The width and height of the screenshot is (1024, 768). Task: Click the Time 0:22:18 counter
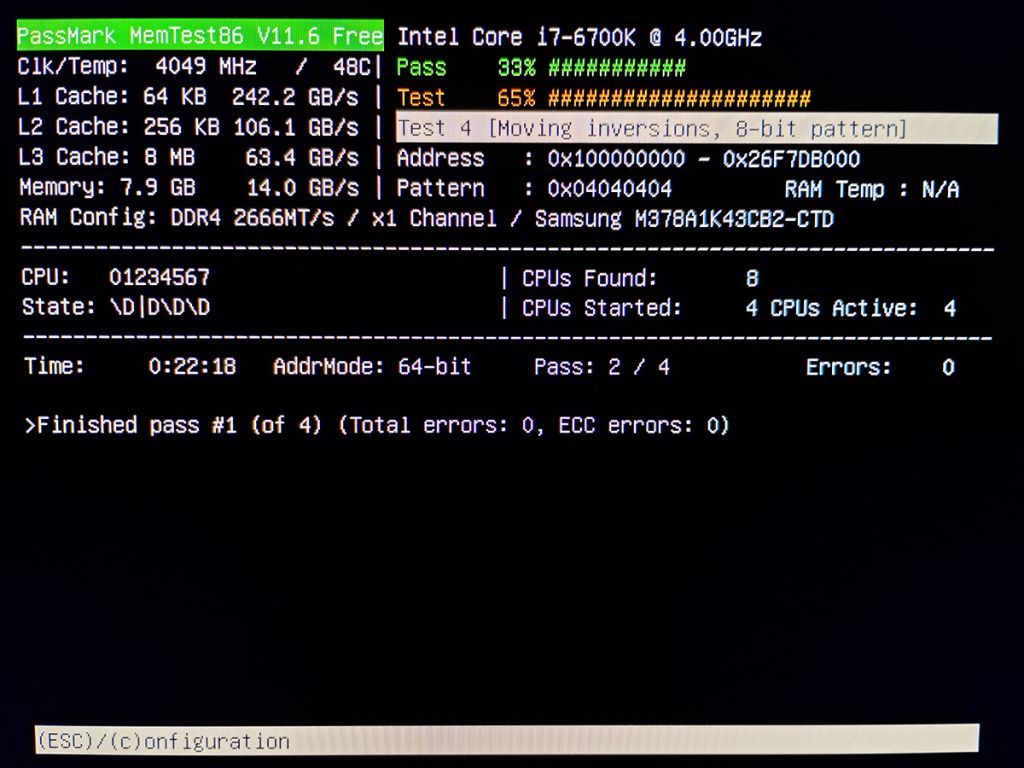(130, 366)
